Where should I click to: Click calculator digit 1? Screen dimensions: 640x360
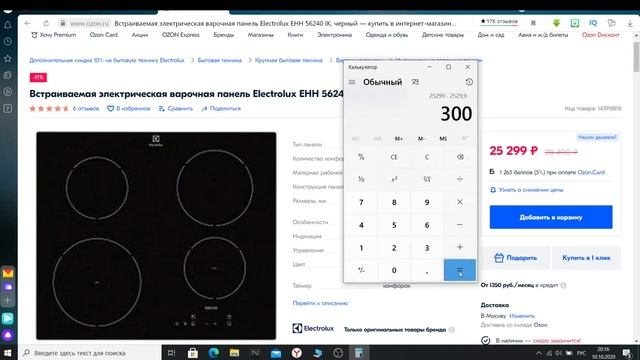click(x=361, y=248)
